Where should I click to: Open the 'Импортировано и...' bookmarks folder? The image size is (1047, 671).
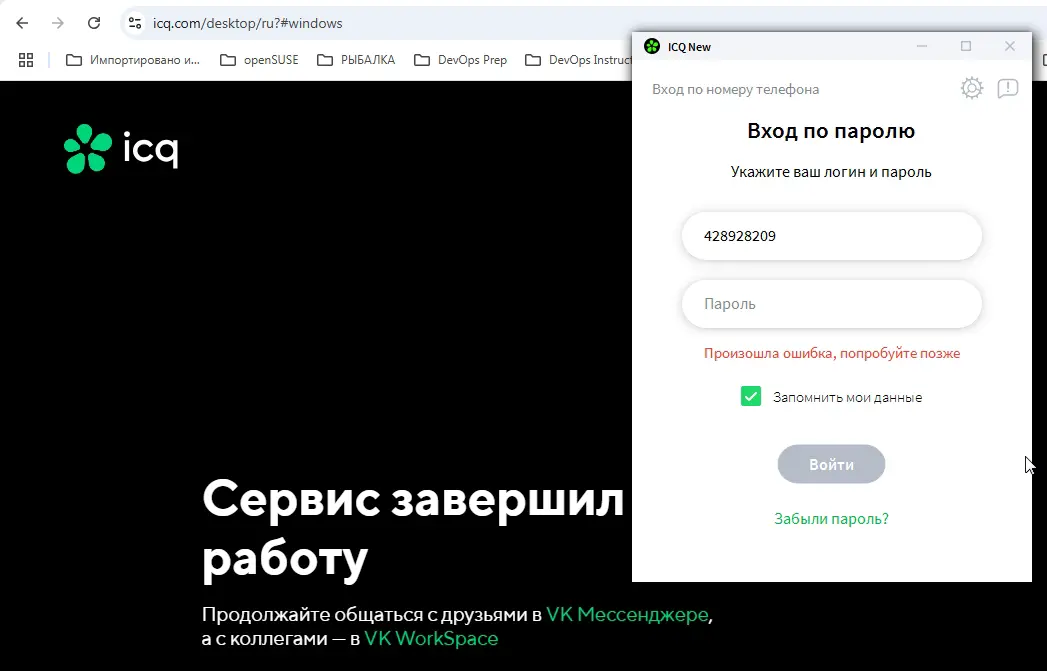(x=133, y=60)
